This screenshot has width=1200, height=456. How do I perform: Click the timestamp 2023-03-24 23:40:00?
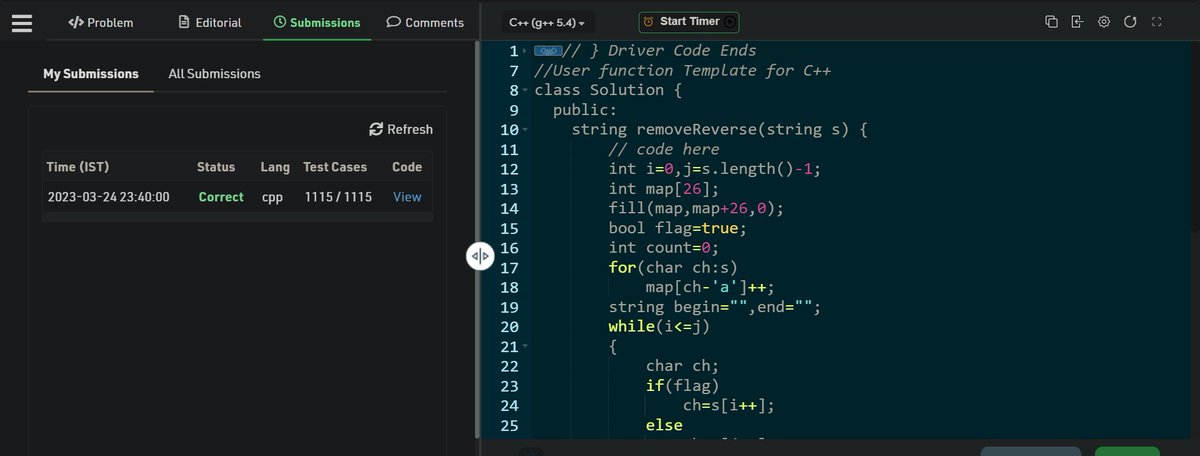click(x=108, y=197)
